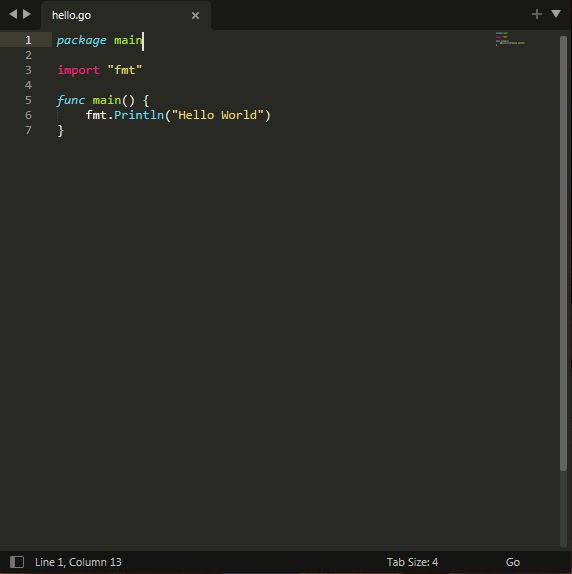The width and height of the screenshot is (572, 574).
Task: Click line number 1 in gutter
Action: pyautogui.click(x=28, y=40)
